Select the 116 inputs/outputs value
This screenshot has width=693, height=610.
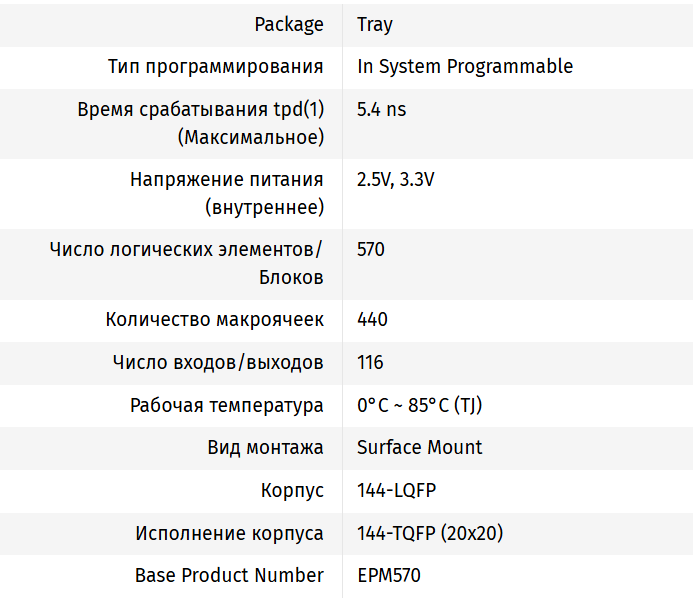tap(370, 363)
